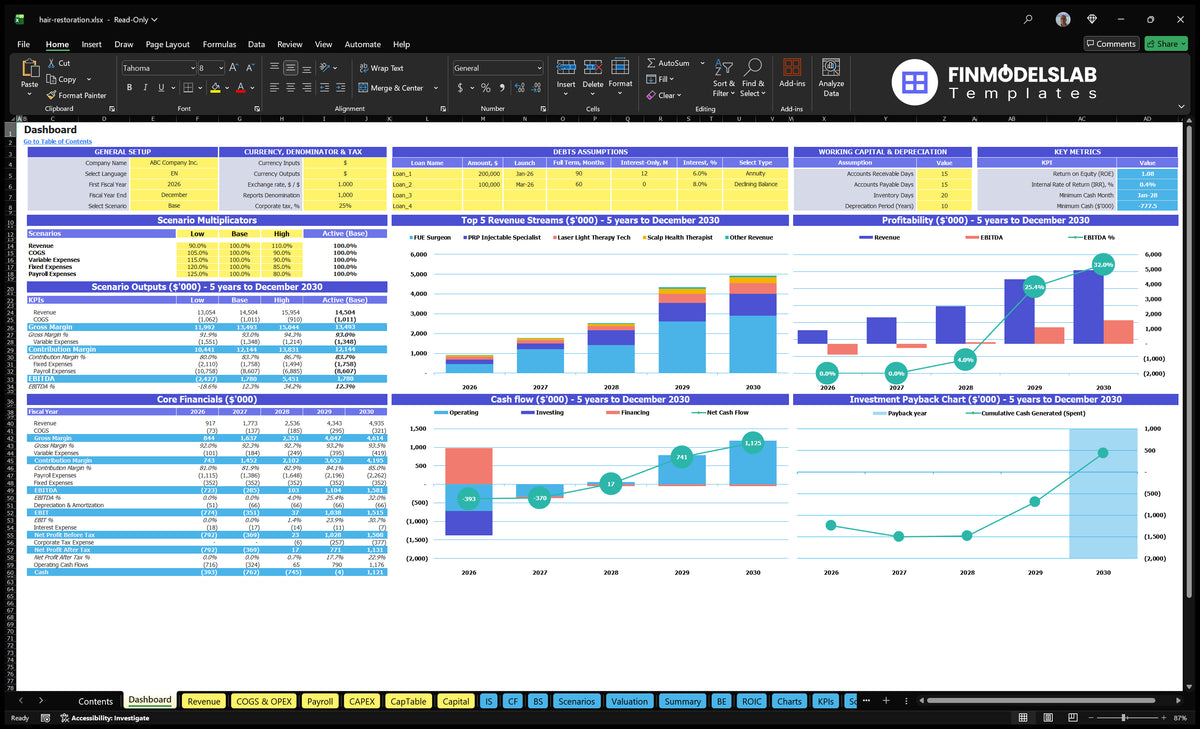This screenshot has height=729, width=1200.
Task: Click the Cut scissors icon
Action: point(51,63)
